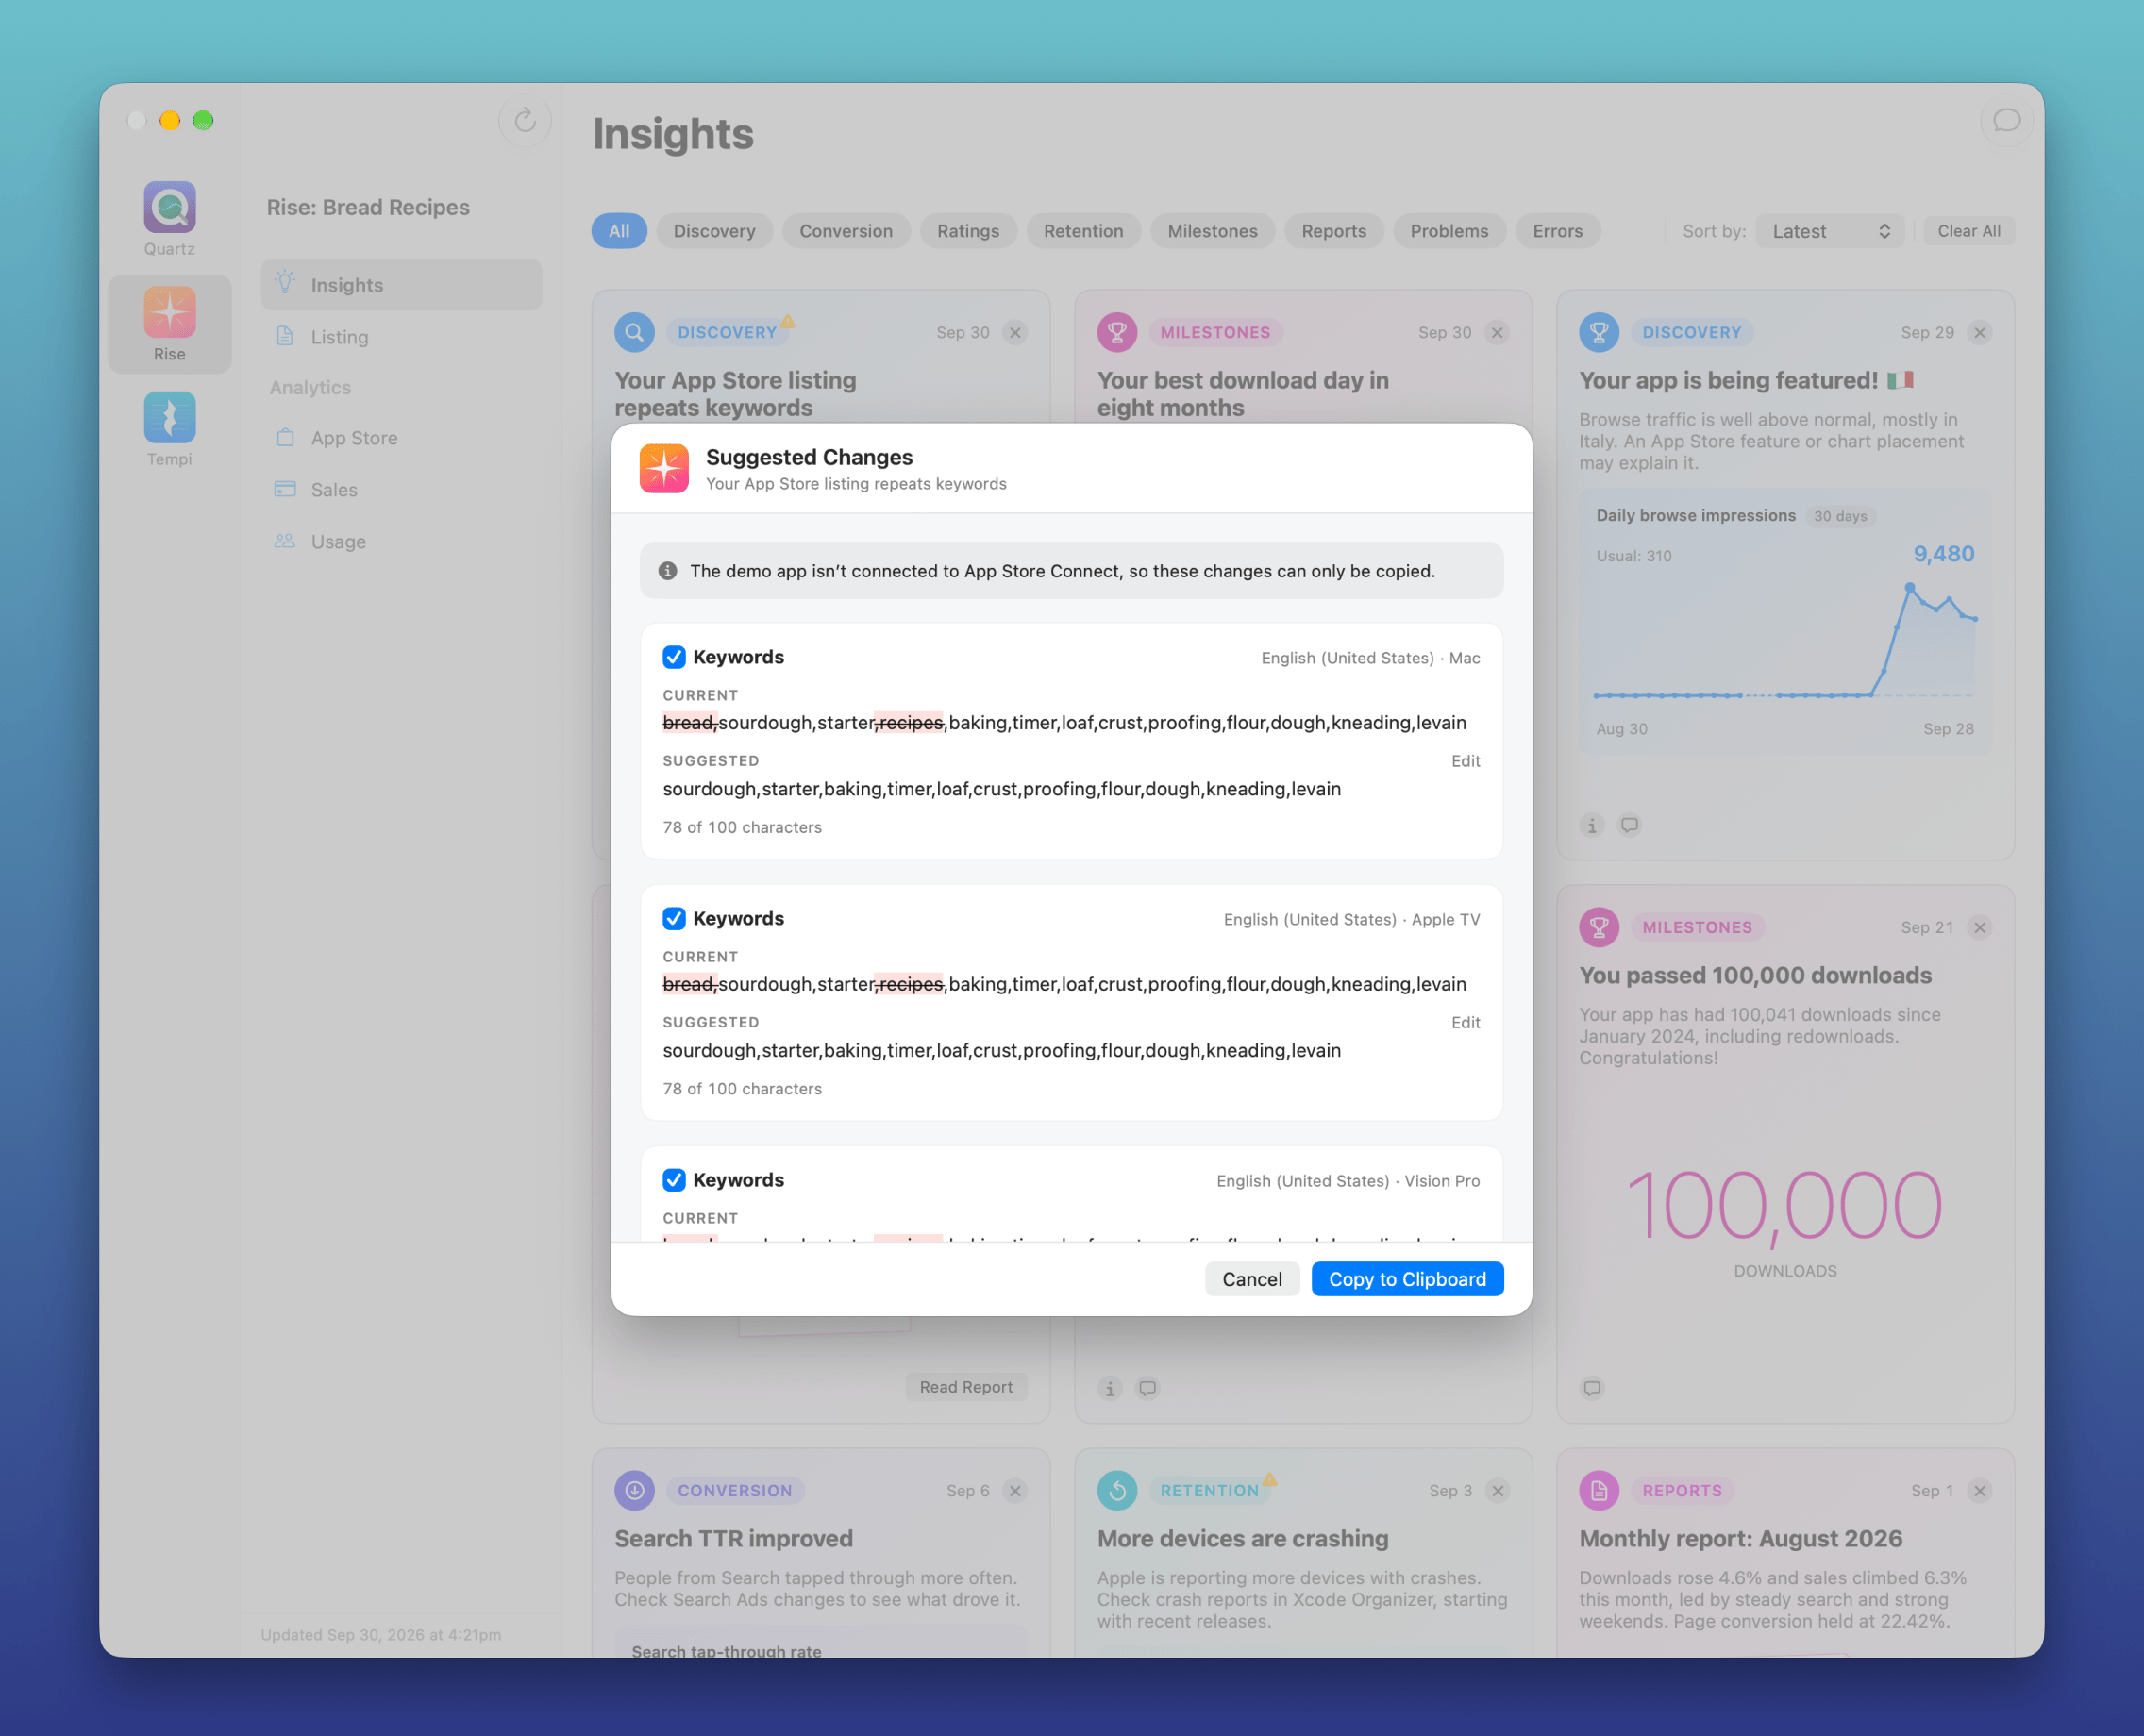Select Insights in the sidebar
This screenshot has width=2144, height=1736.
[401, 285]
